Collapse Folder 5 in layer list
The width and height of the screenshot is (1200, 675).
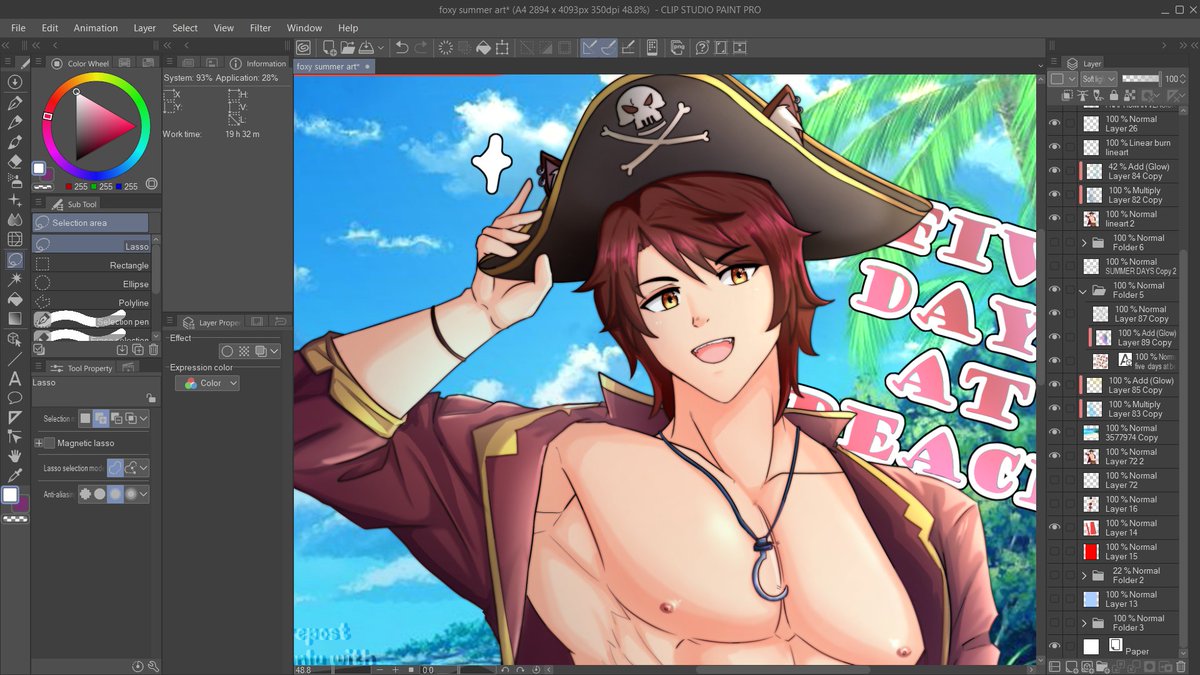(1084, 290)
